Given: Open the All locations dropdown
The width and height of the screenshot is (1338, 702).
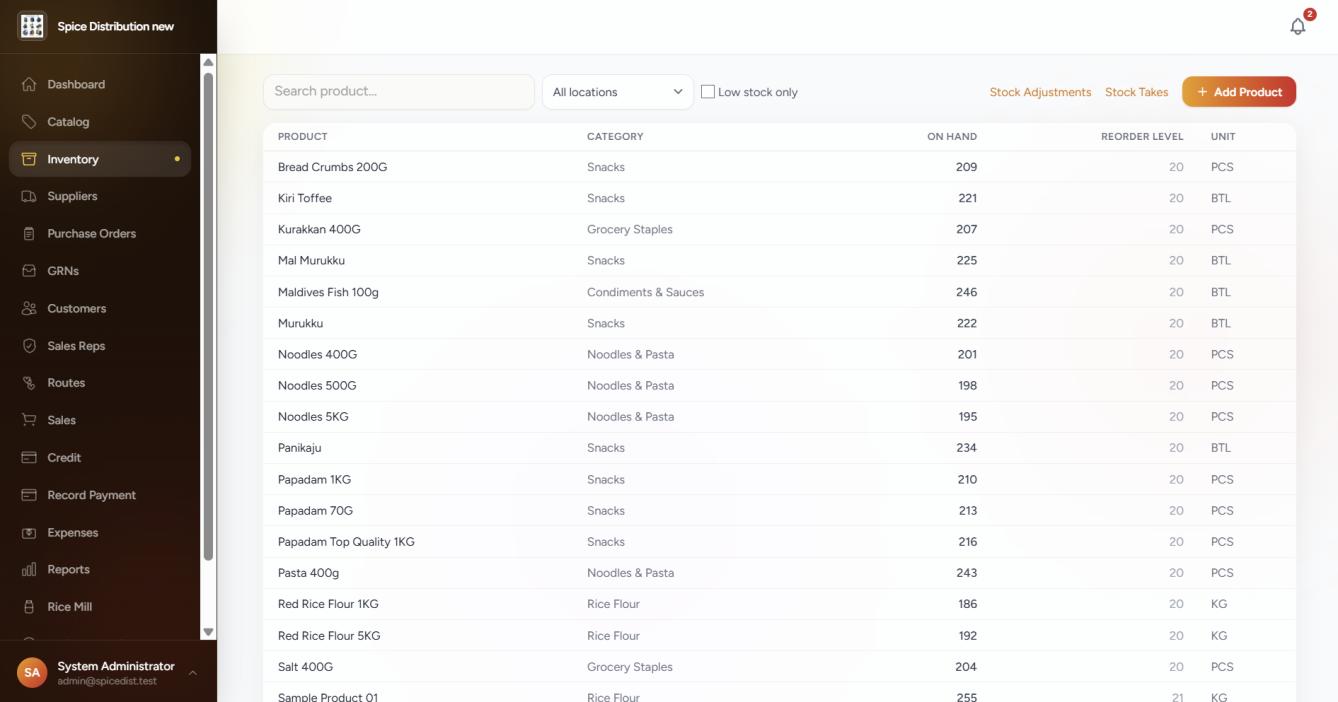Looking at the screenshot, I should tap(617, 92).
